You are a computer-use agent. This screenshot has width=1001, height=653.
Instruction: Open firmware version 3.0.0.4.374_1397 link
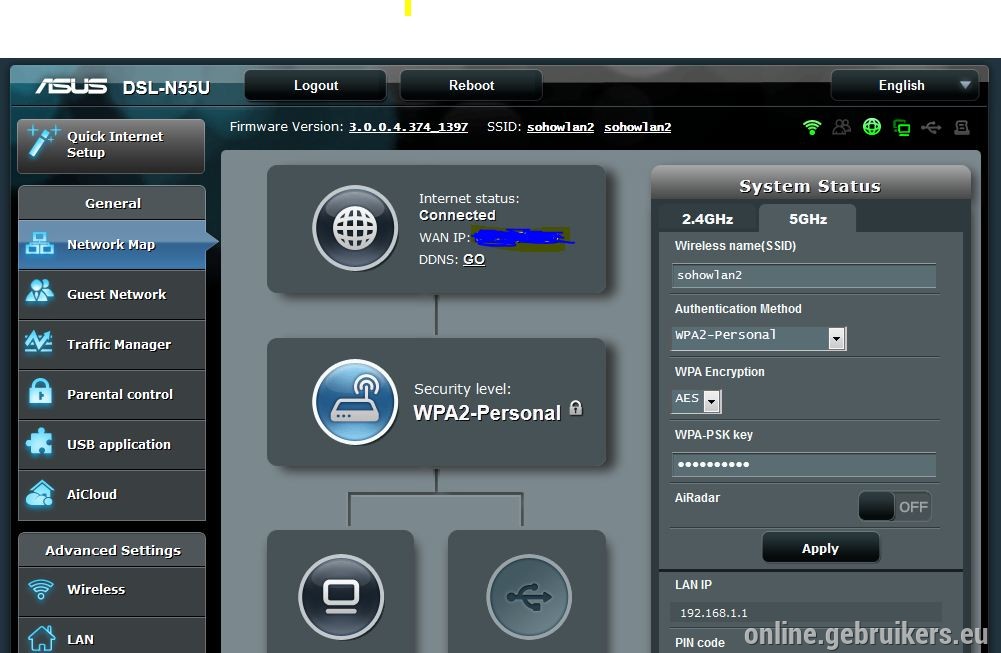408,127
